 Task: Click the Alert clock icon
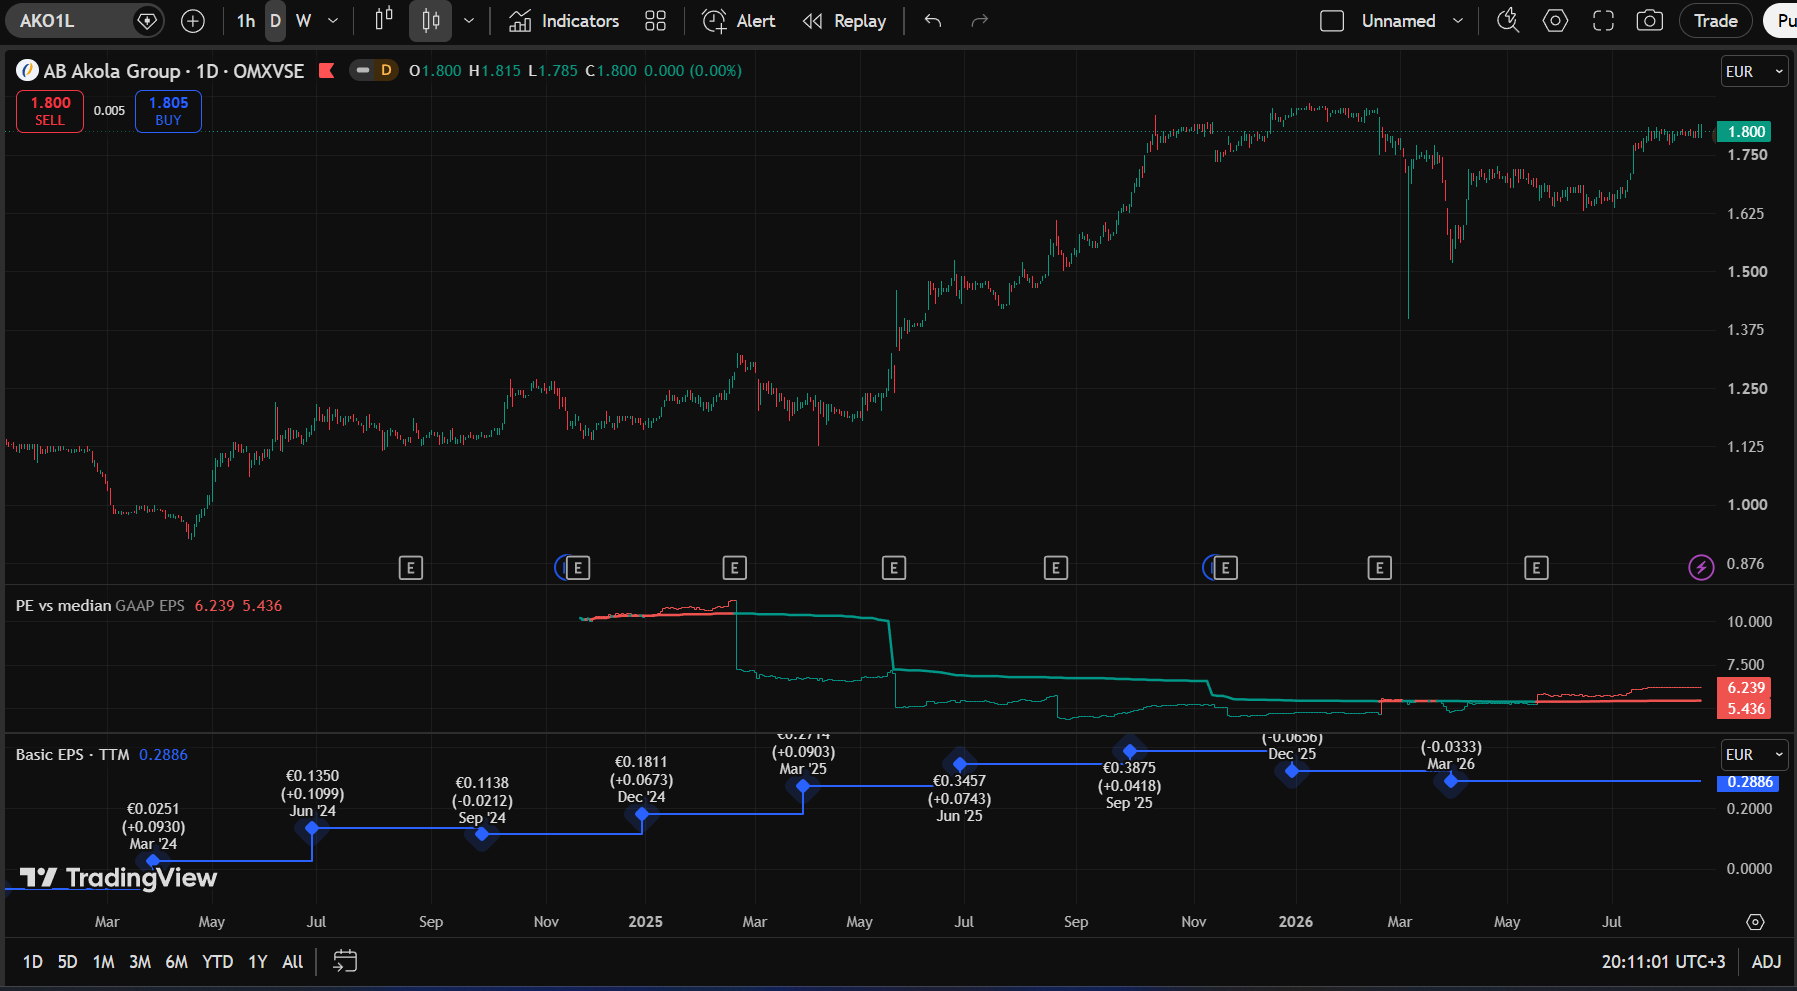(x=714, y=21)
